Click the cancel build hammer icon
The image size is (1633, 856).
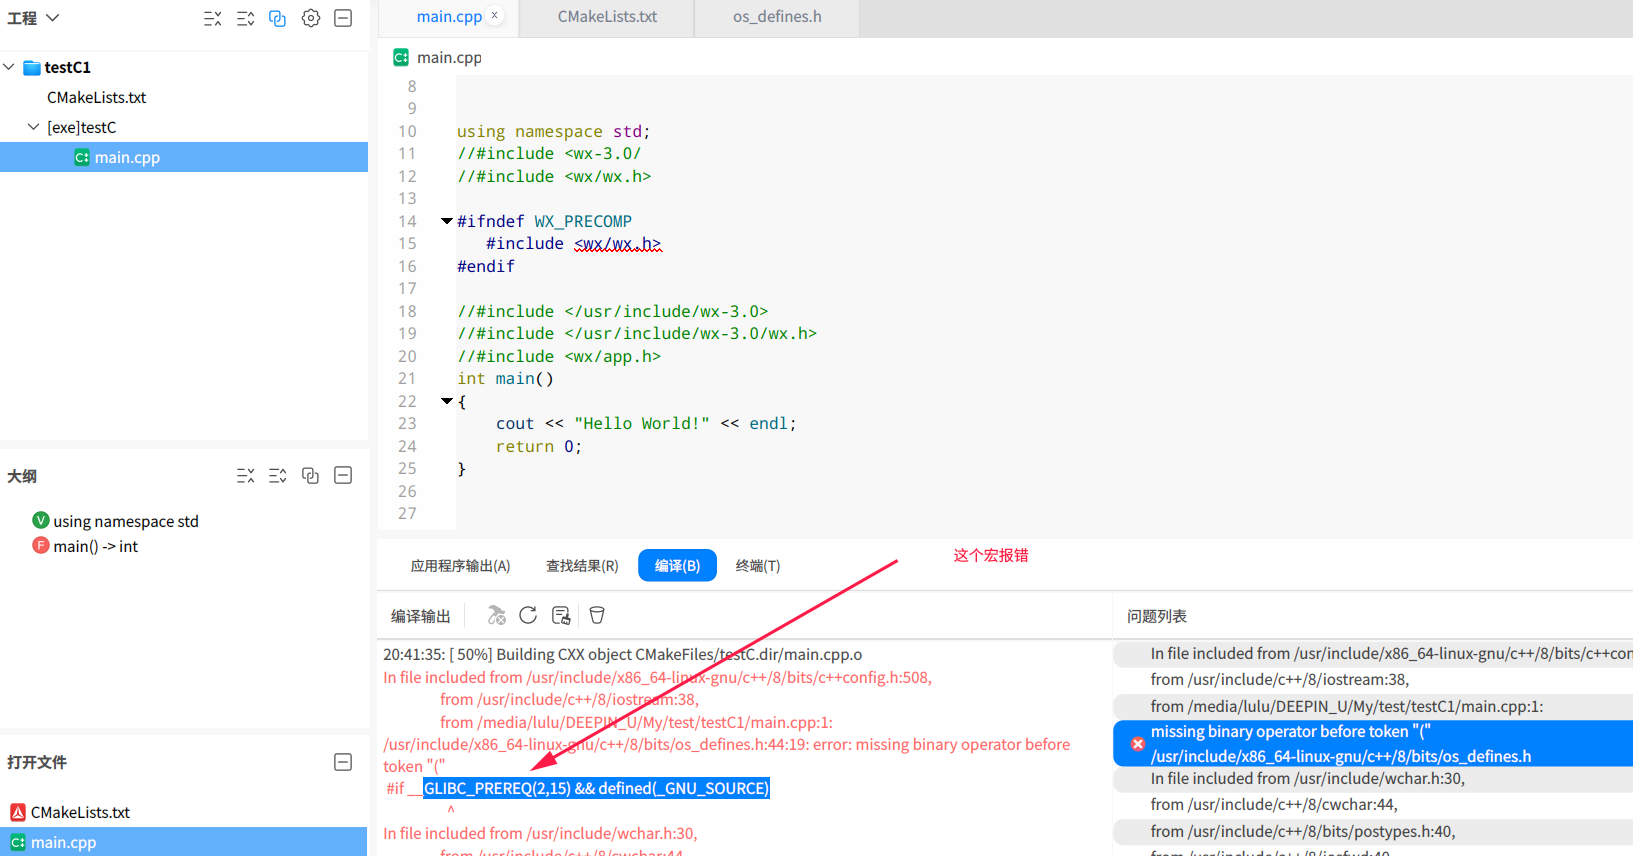tap(496, 615)
